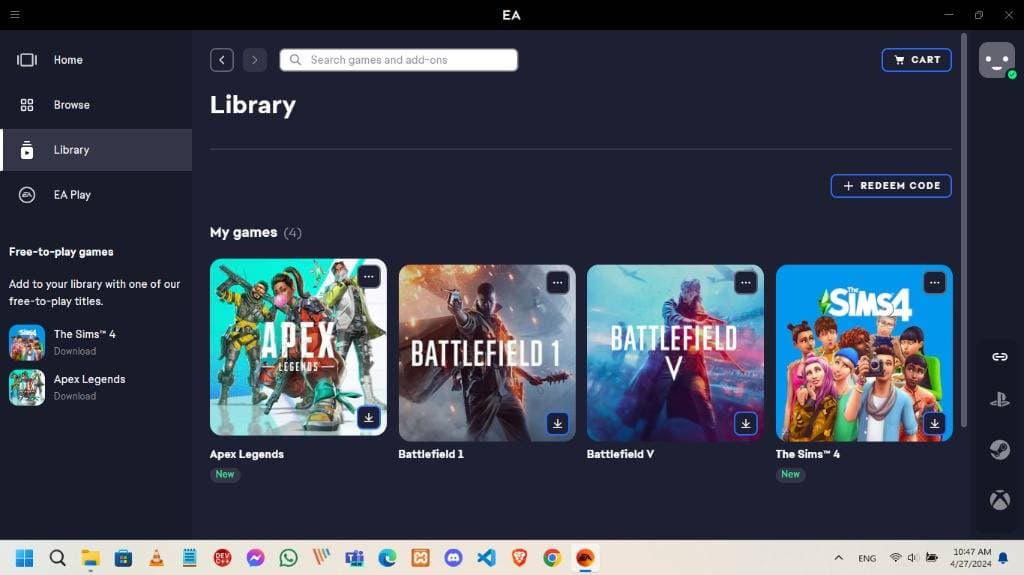Open File Explorer from taskbar

[x=90, y=558]
